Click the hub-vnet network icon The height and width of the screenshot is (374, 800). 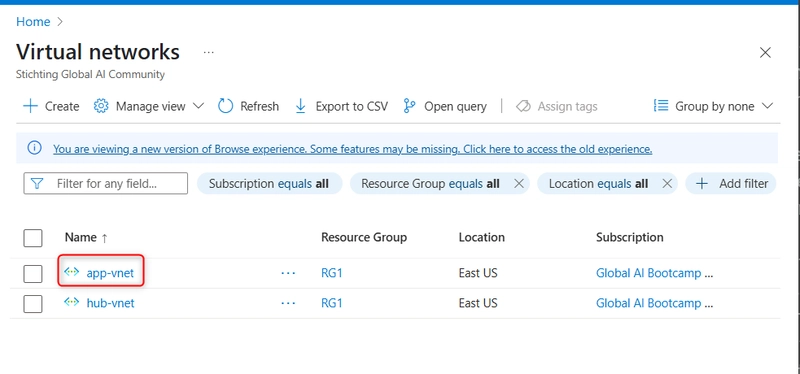click(71, 302)
